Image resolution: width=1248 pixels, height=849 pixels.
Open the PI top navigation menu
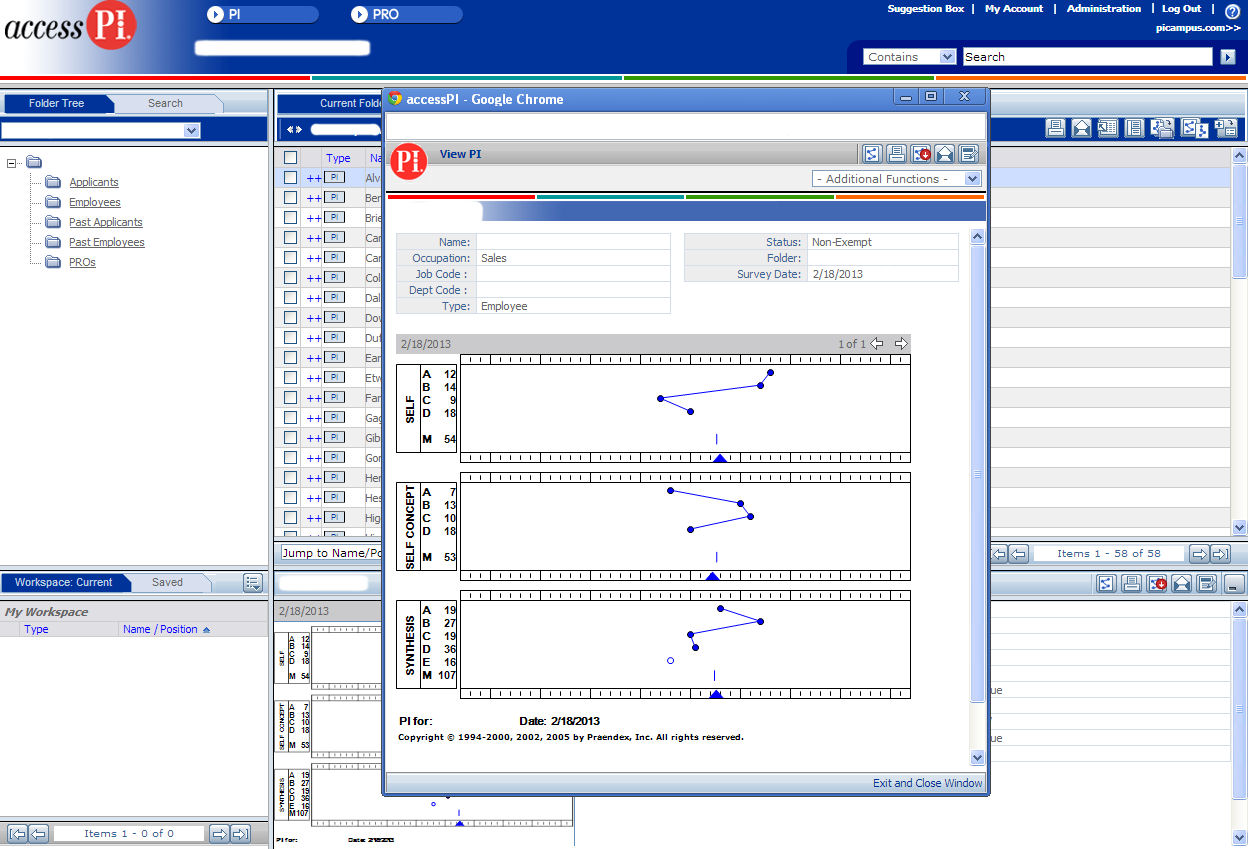tap(263, 14)
